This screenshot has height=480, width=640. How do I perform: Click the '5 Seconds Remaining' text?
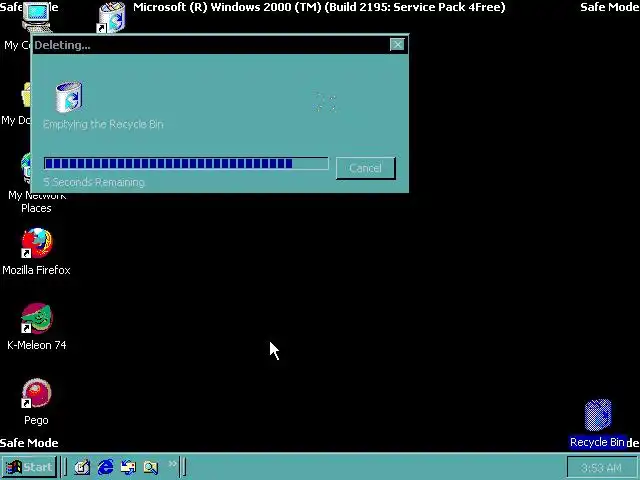(94, 182)
